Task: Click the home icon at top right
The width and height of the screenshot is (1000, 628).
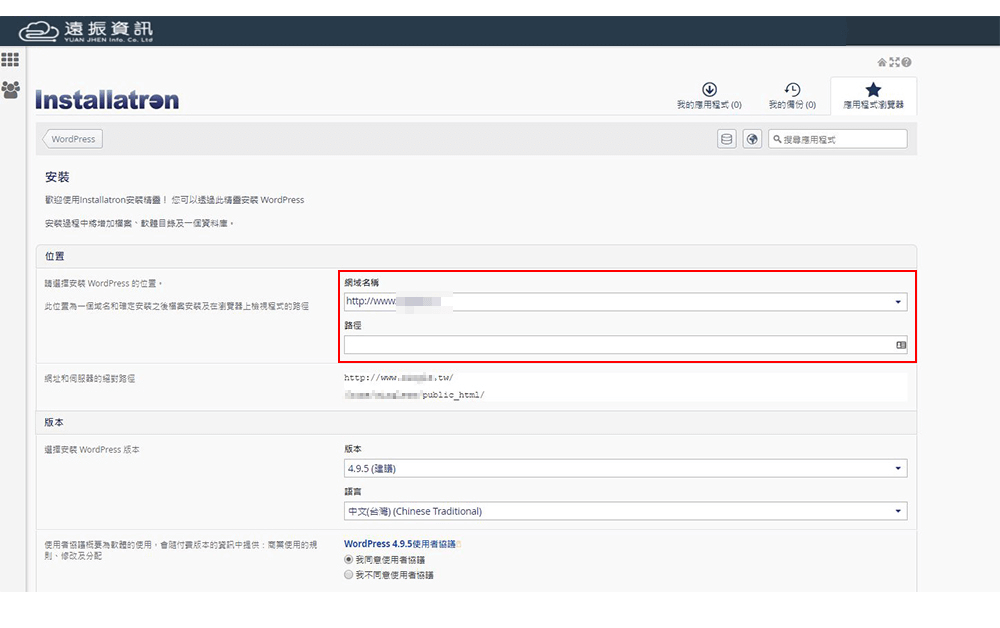Action: tap(882, 62)
